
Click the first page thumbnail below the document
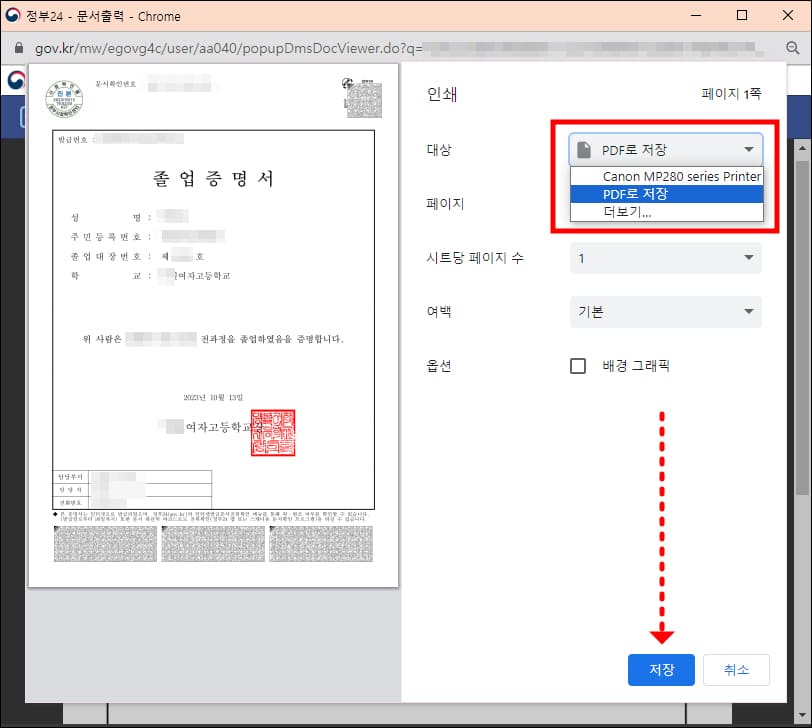click(105, 543)
